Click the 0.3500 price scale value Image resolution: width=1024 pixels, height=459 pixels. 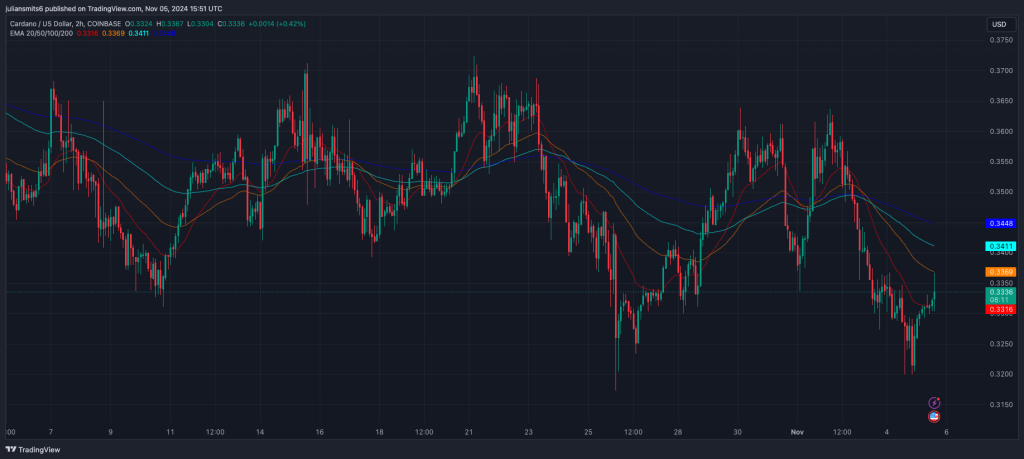coord(1001,192)
